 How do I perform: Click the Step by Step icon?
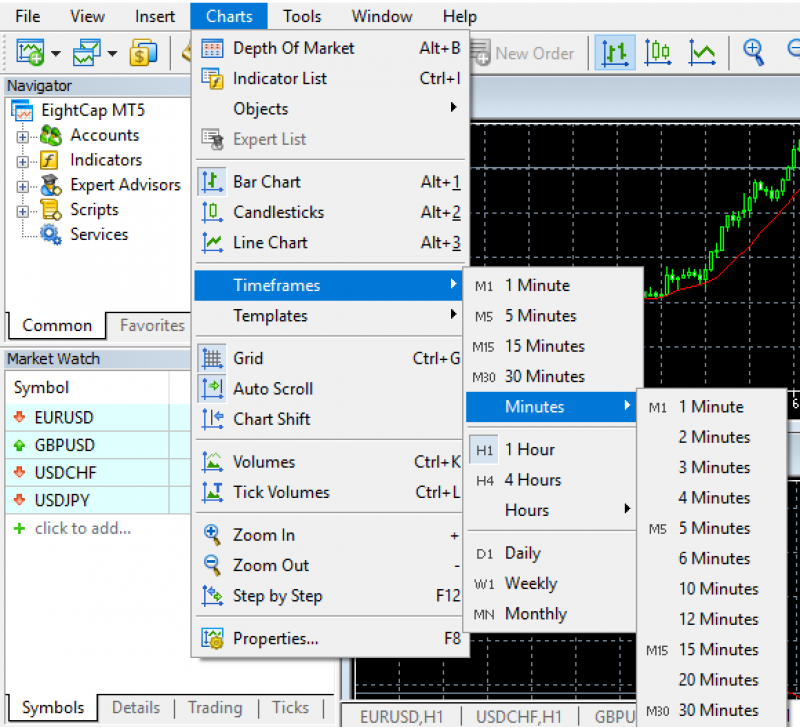coord(212,596)
